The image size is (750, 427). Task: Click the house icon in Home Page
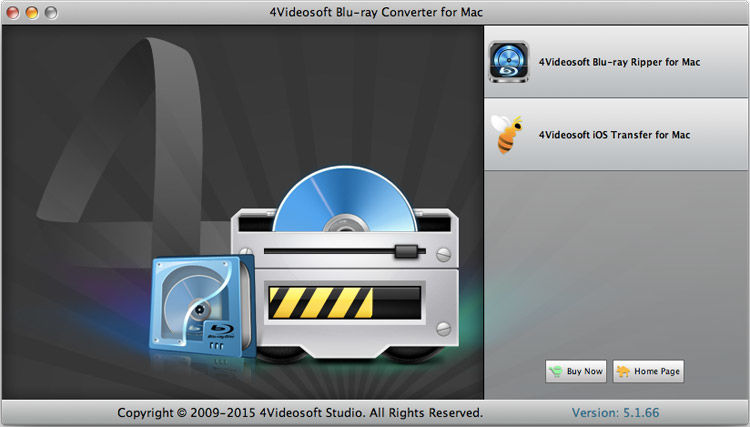click(623, 371)
